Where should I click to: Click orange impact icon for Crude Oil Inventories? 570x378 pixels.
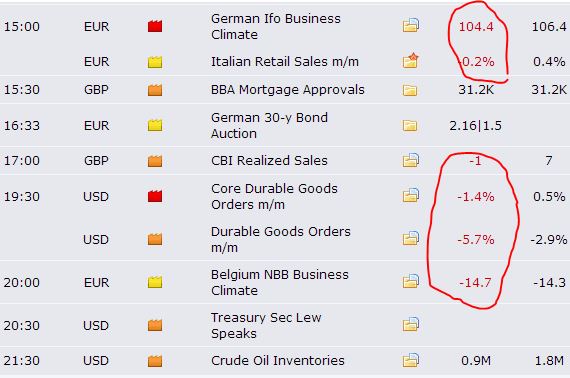click(x=155, y=361)
